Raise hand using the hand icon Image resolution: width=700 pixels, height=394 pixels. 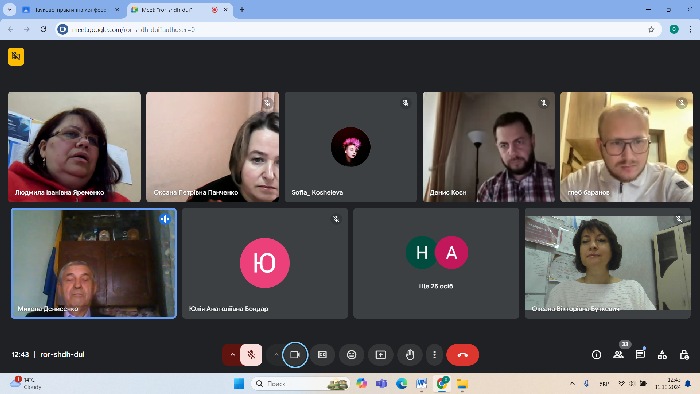[x=410, y=355]
